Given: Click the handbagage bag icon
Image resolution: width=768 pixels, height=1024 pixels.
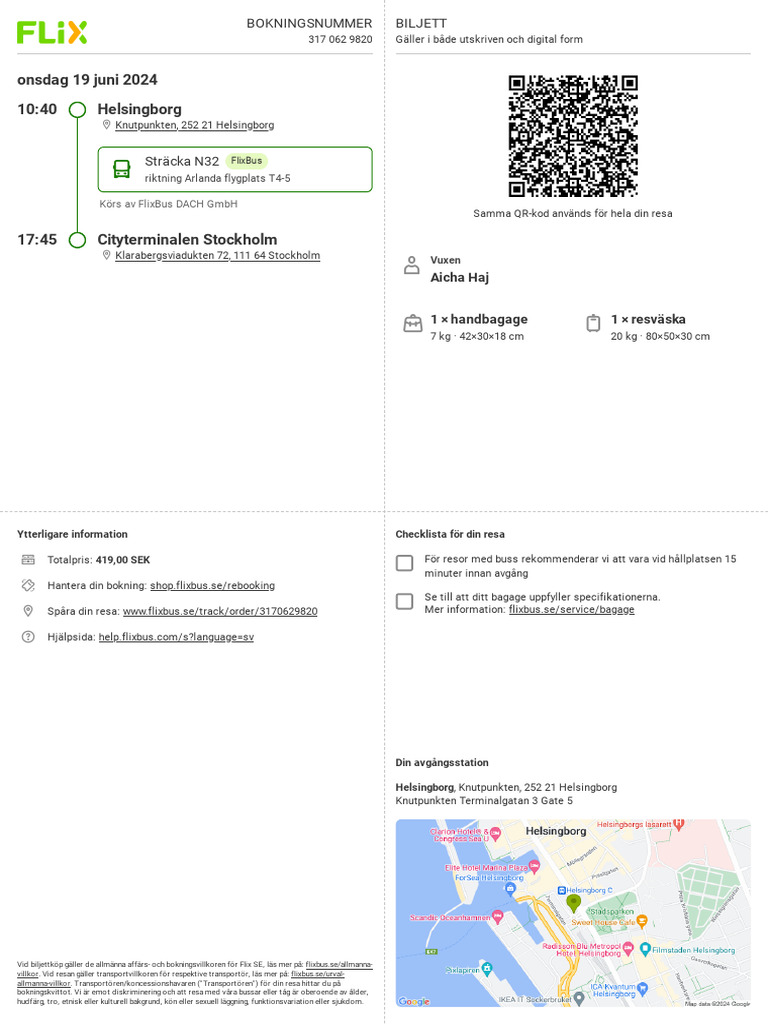Looking at the screenshot, I should coord(413,323).
